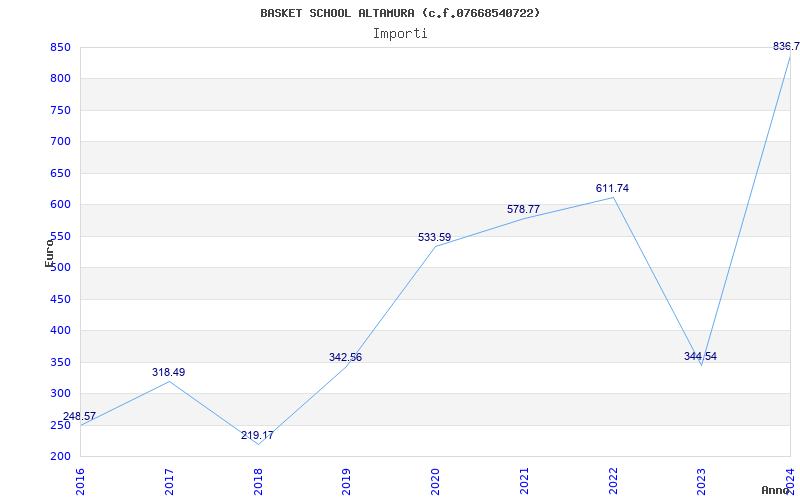Select the 'Importi' subtitle text
This screenshot has height=500, width=800.
tap(400, 34)
